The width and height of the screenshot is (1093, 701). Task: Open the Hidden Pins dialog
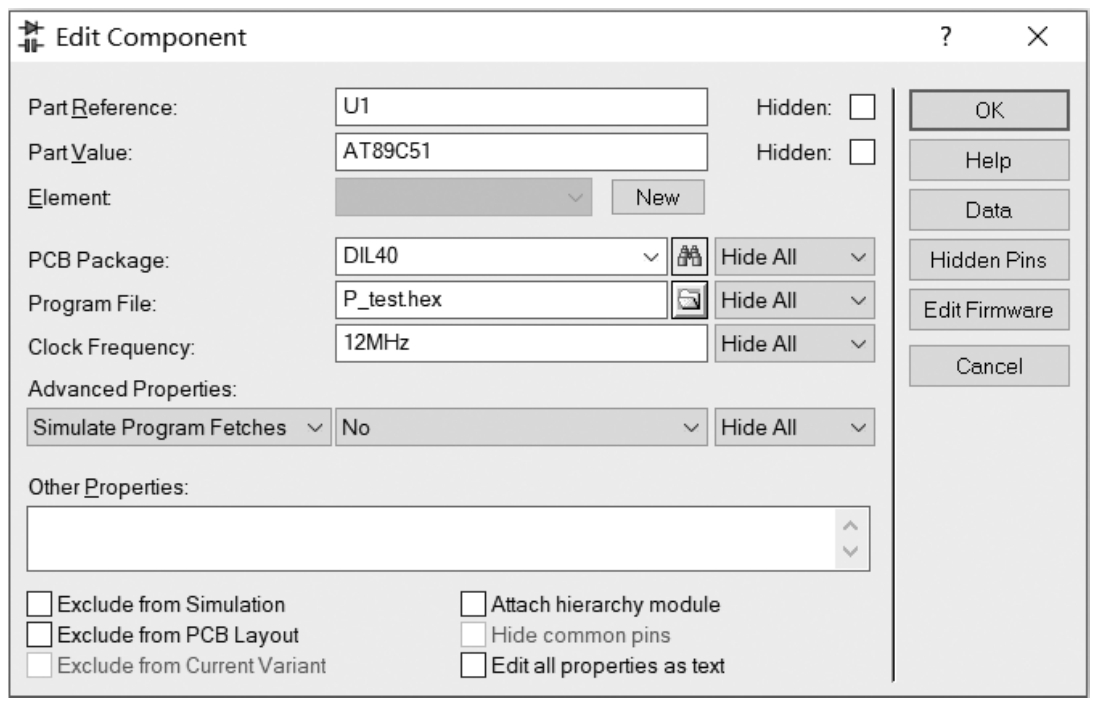coord(988,260)
